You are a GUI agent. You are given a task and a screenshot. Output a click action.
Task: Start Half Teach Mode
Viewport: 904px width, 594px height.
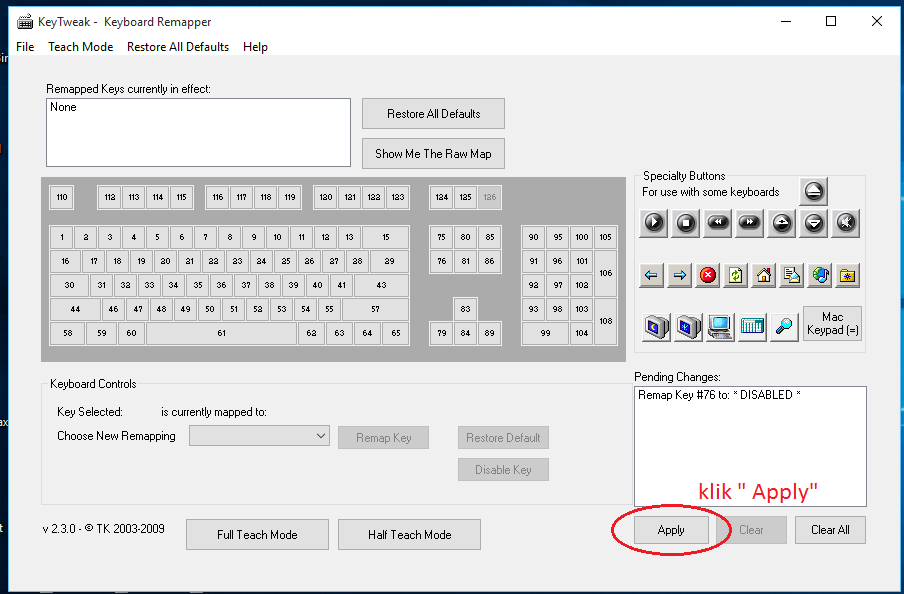[x=409, y=535]
